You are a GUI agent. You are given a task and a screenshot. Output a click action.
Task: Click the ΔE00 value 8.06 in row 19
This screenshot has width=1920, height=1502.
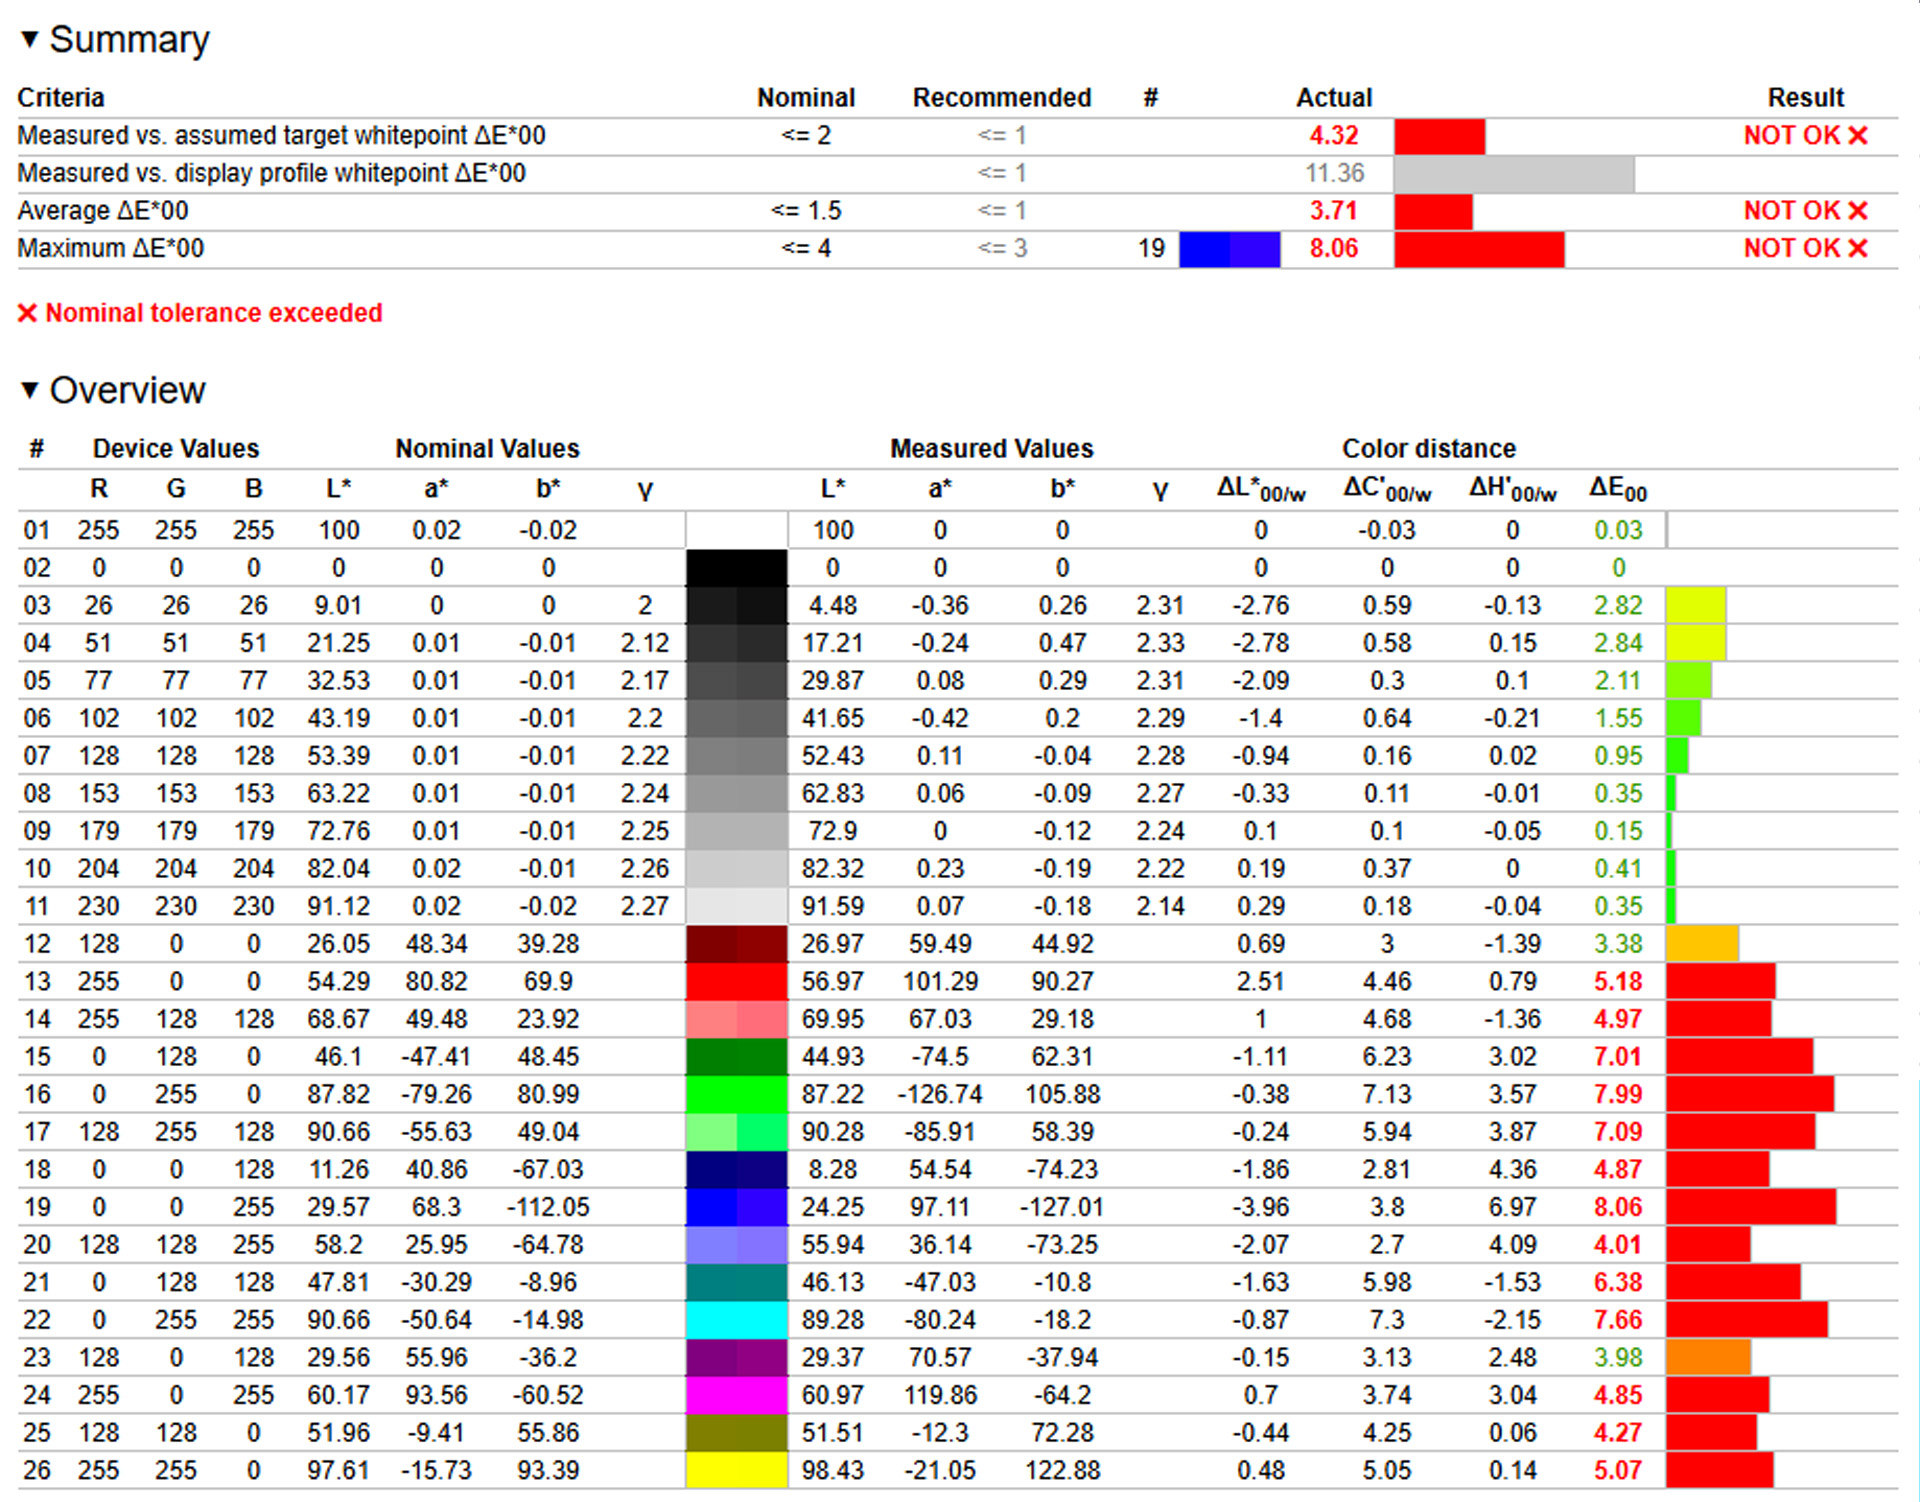1617,1207
